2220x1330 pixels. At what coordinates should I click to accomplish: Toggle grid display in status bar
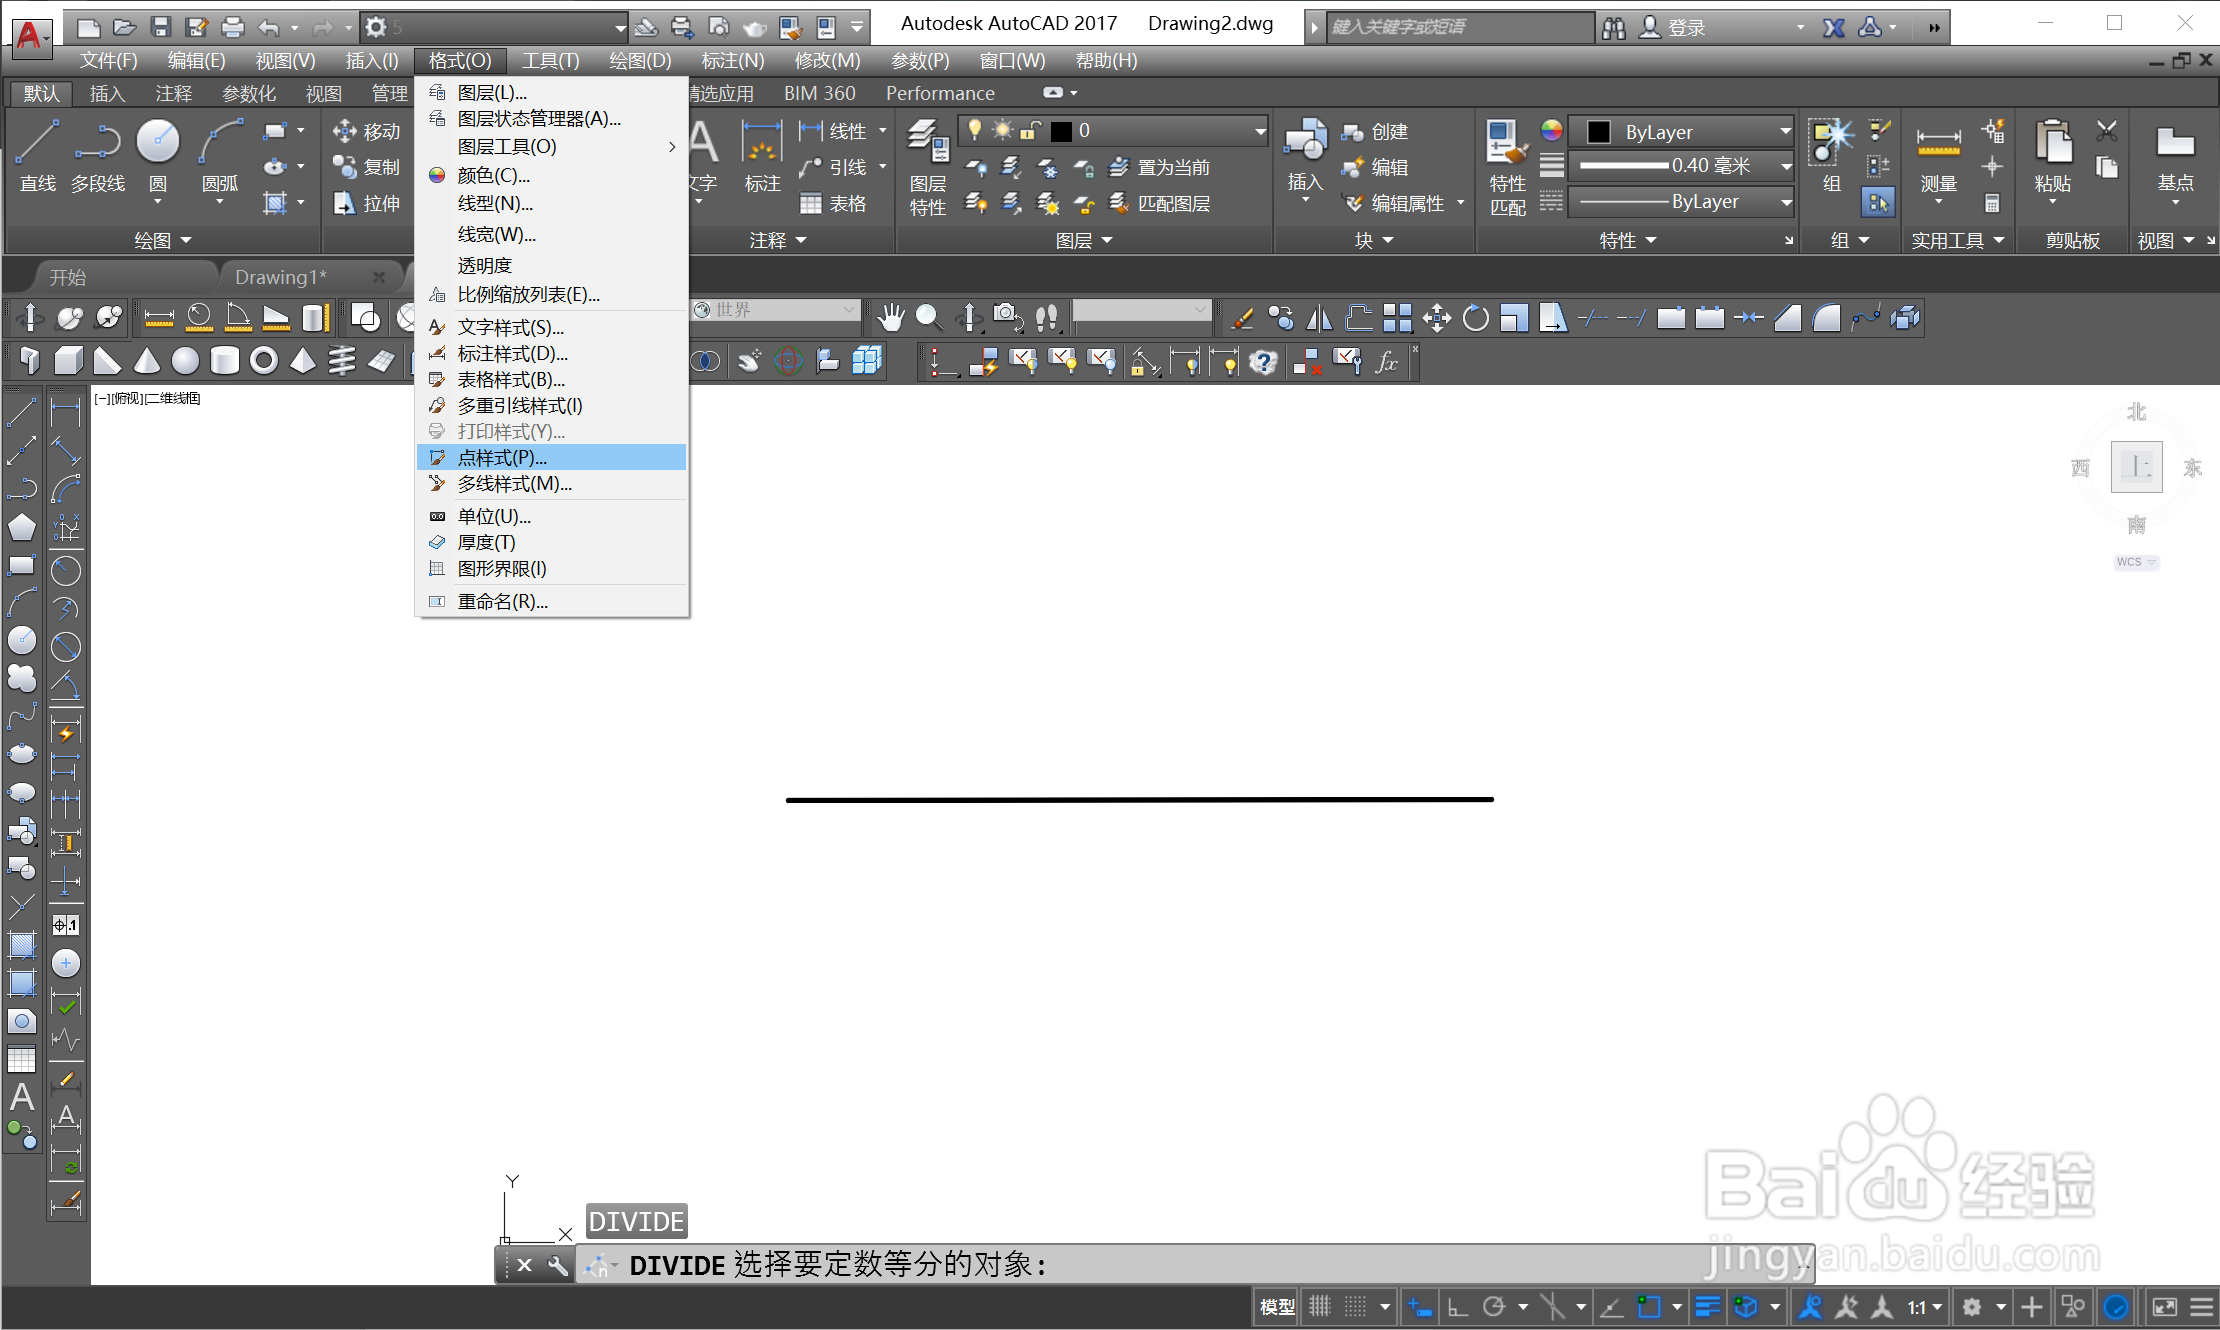point(1320,1306)
